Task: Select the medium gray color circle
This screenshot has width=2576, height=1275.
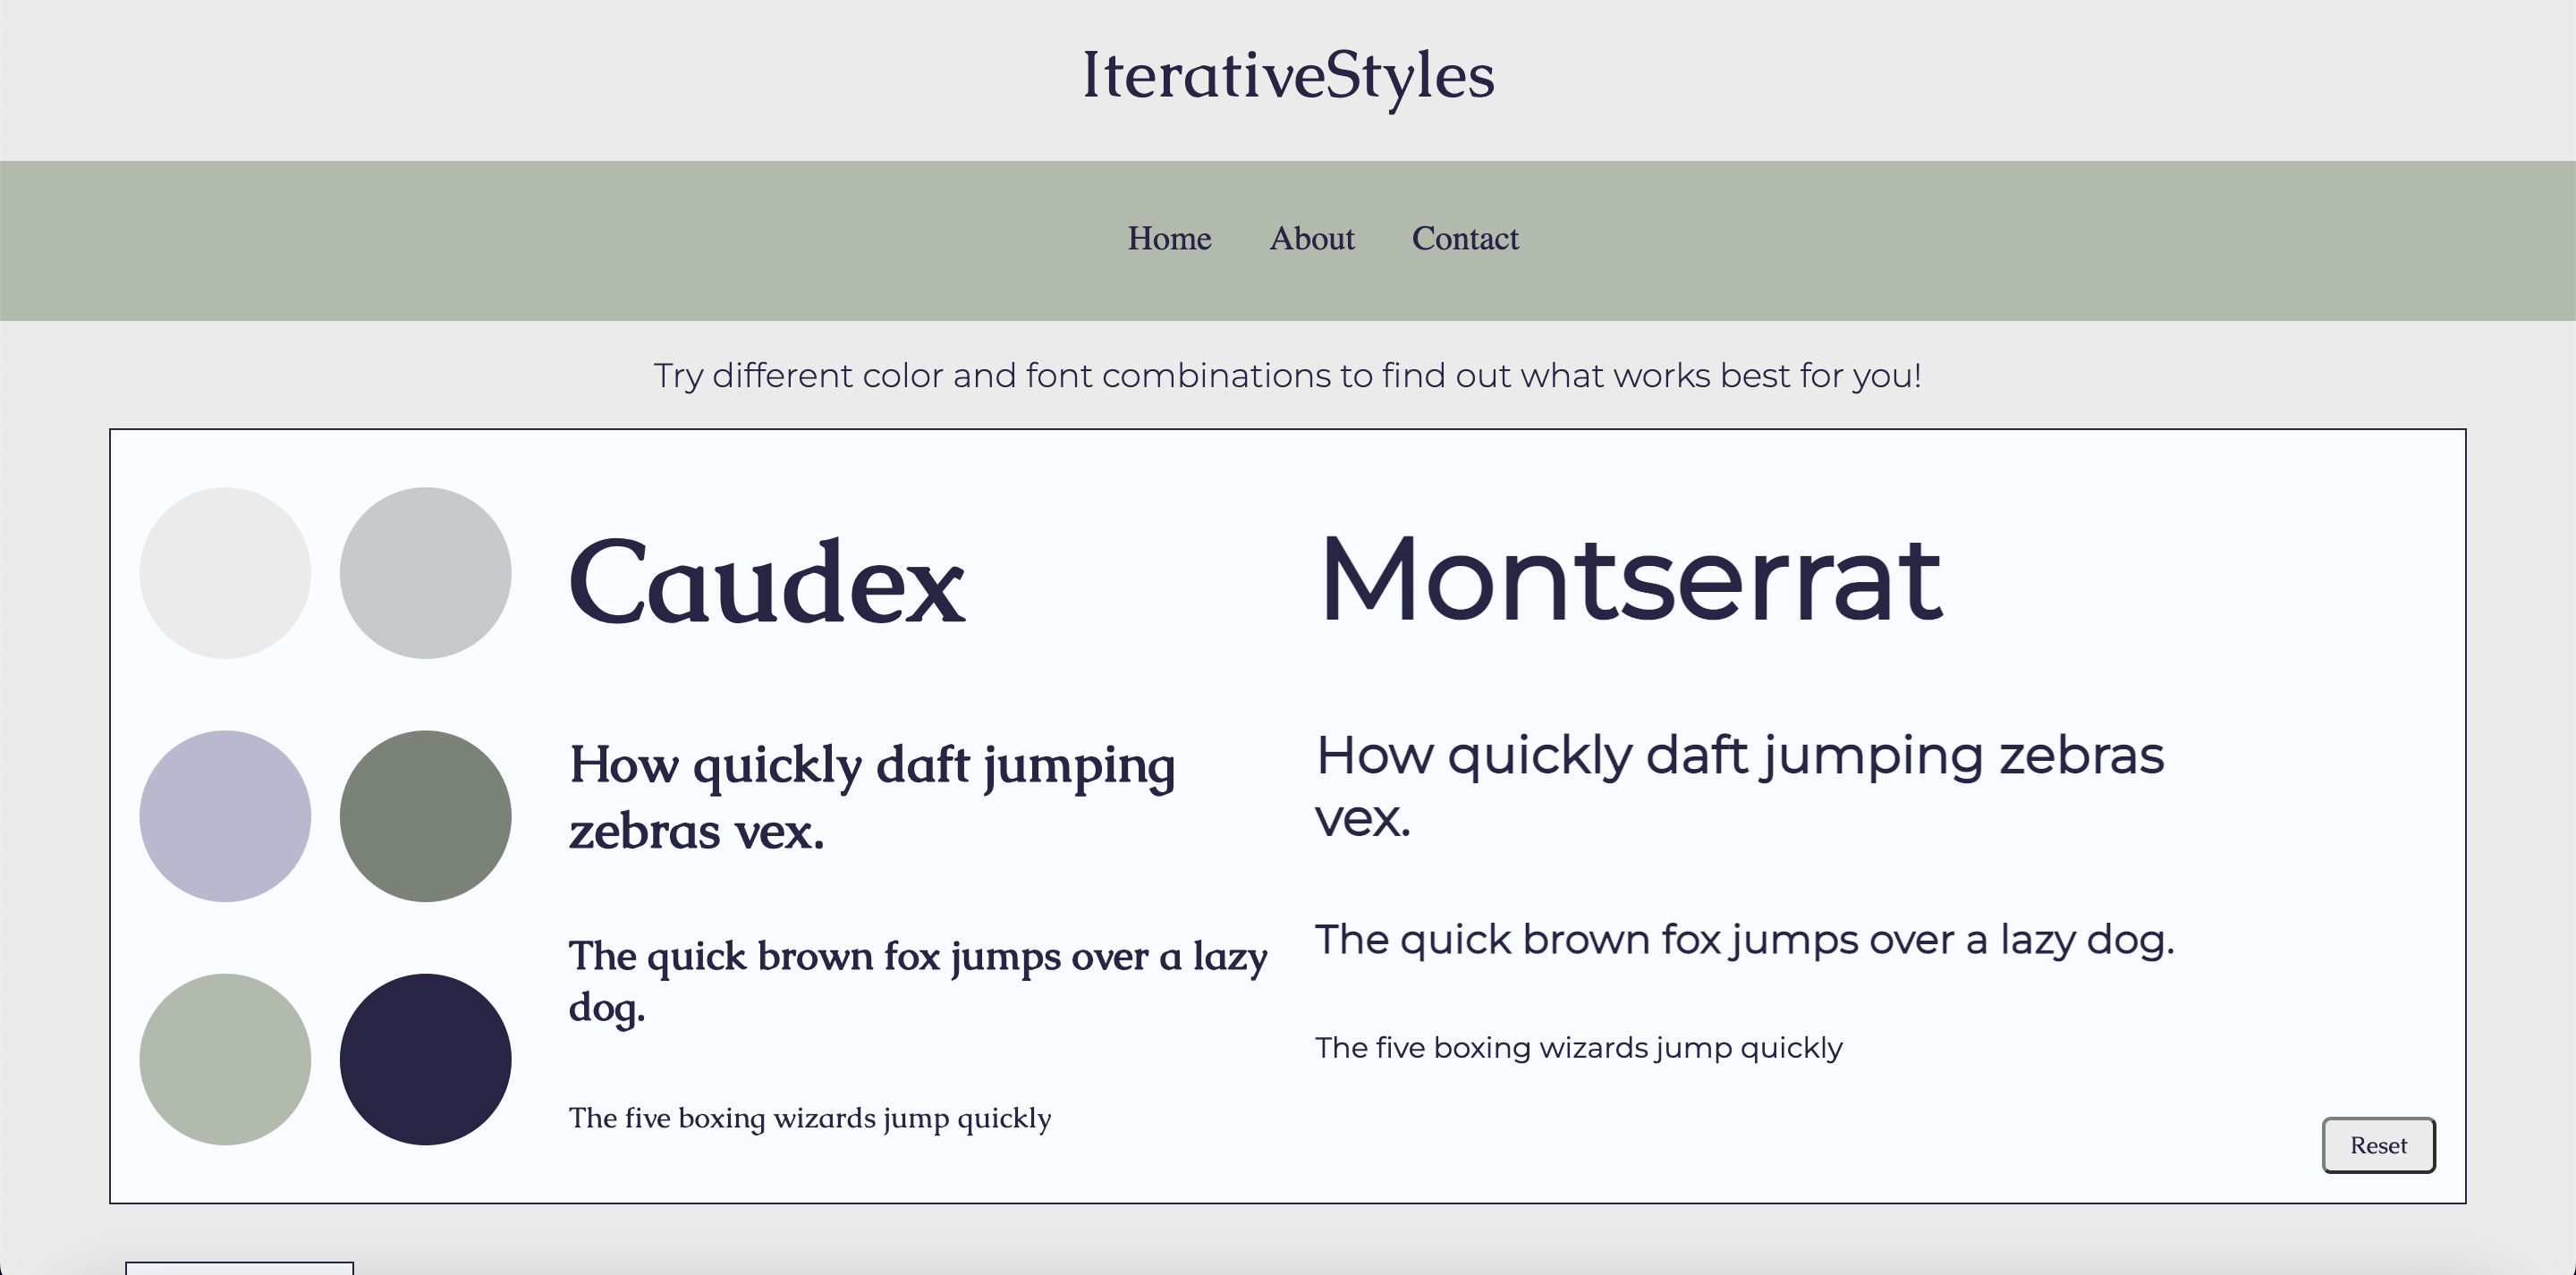Action: 426,572
